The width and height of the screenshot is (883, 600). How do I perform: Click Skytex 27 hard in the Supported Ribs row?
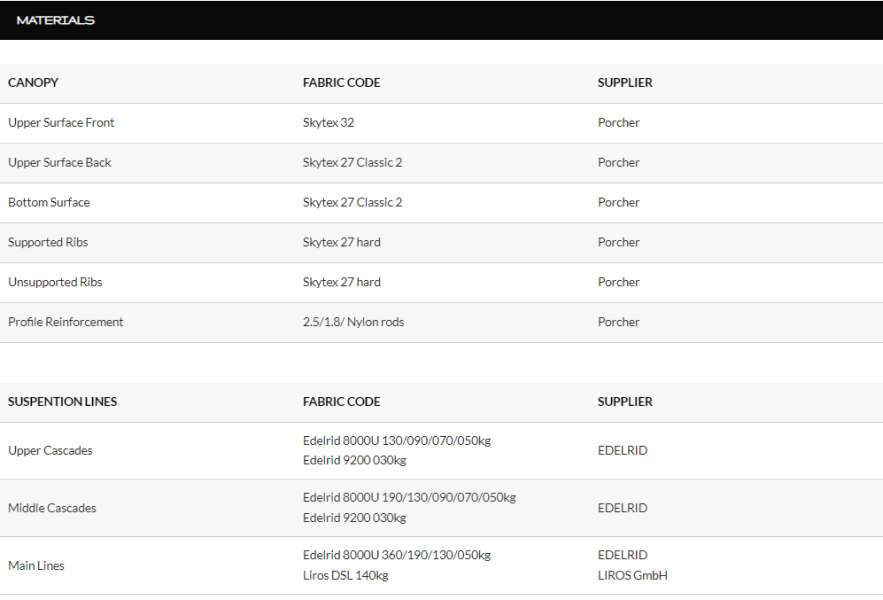[342, 242]
